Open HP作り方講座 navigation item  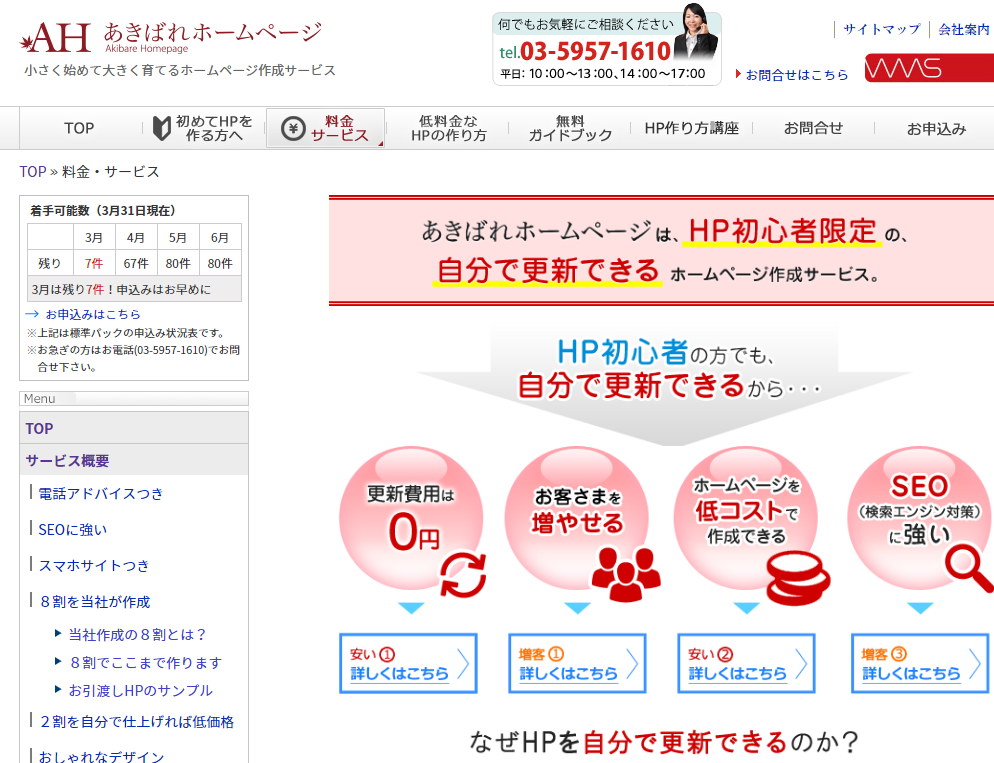[692, 129]
